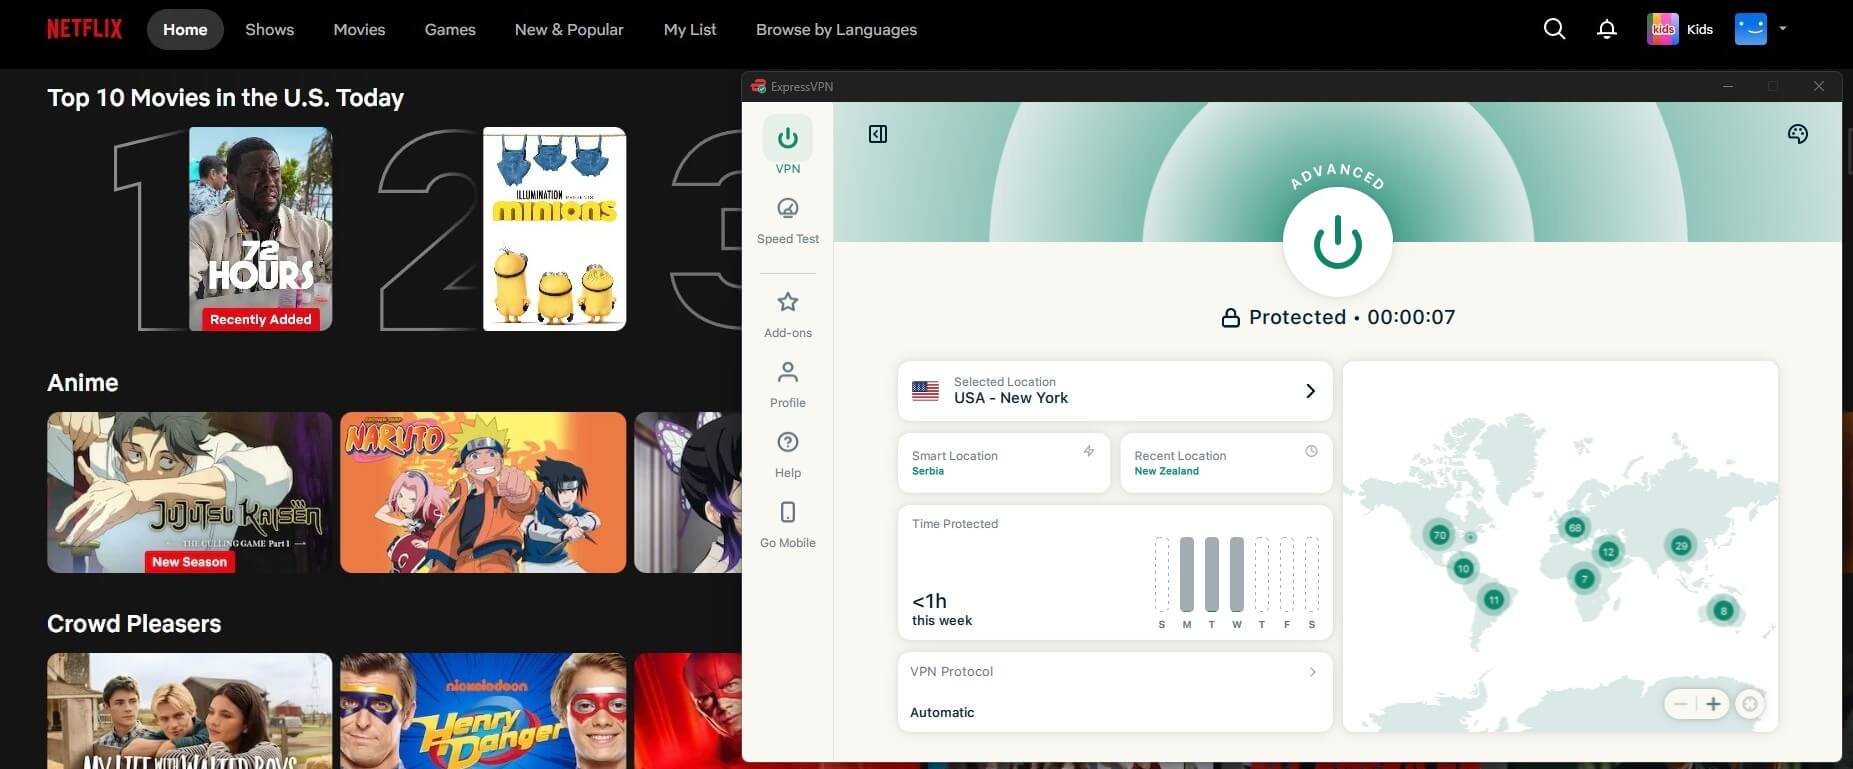Viewport: 1853px width, 769px height.
Task: Open the Henry Danger thumbnail
Action: point(483,711)
